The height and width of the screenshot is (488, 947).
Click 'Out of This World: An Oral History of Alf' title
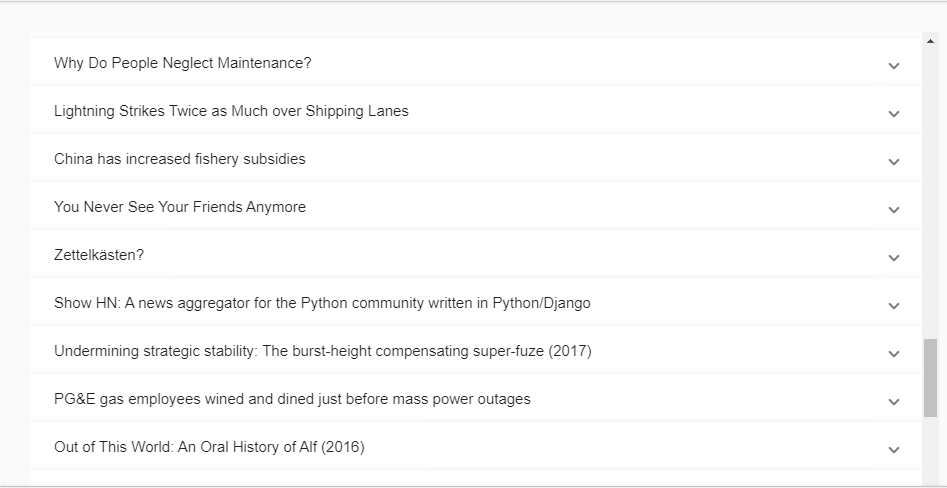tap(209, 447)
